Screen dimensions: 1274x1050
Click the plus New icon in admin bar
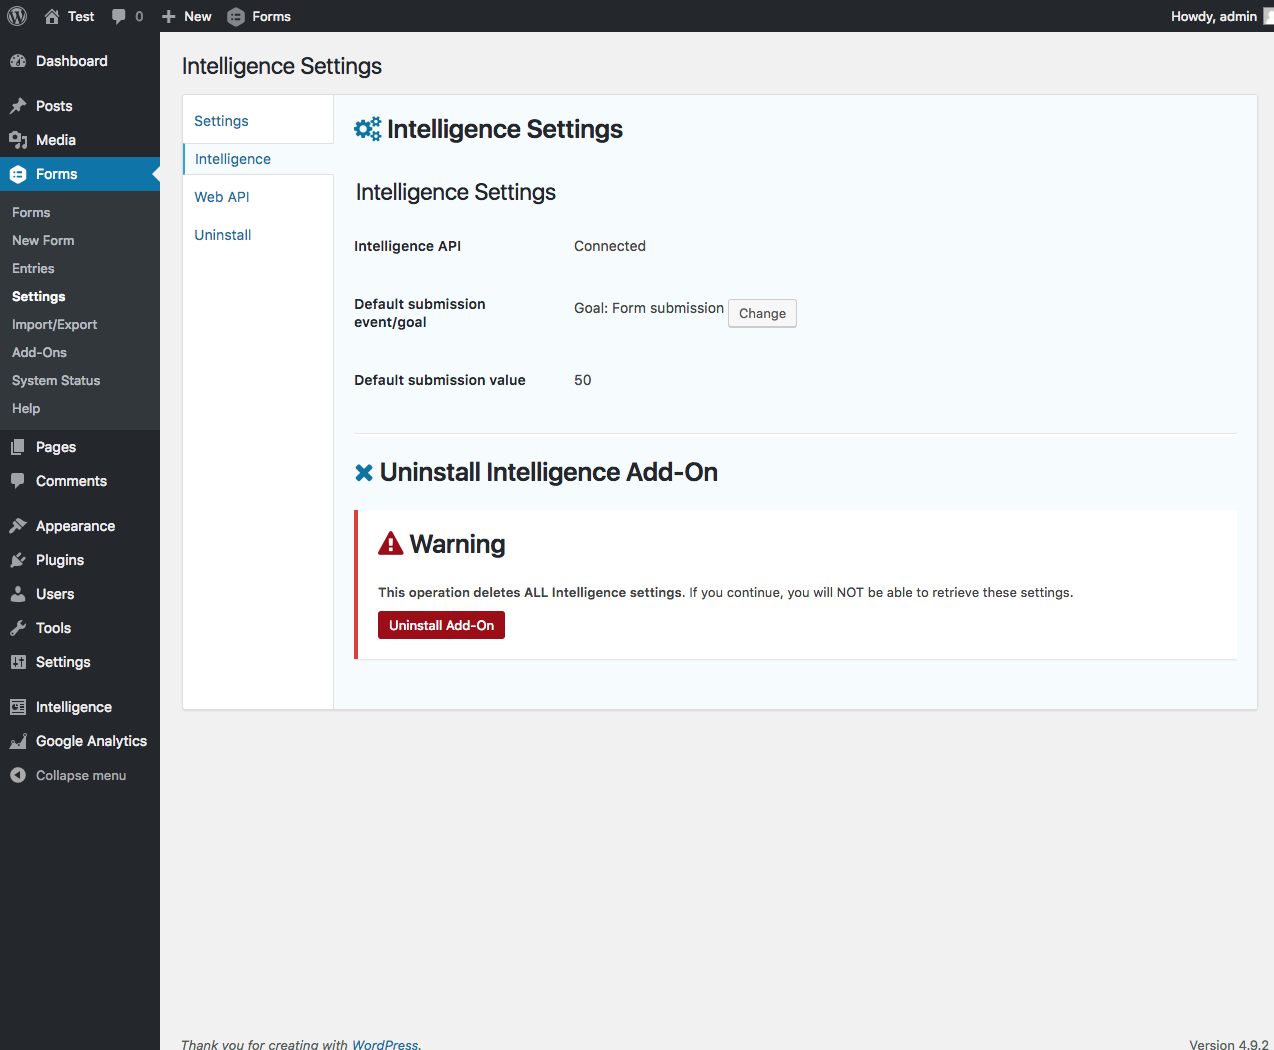pos(169,16)
